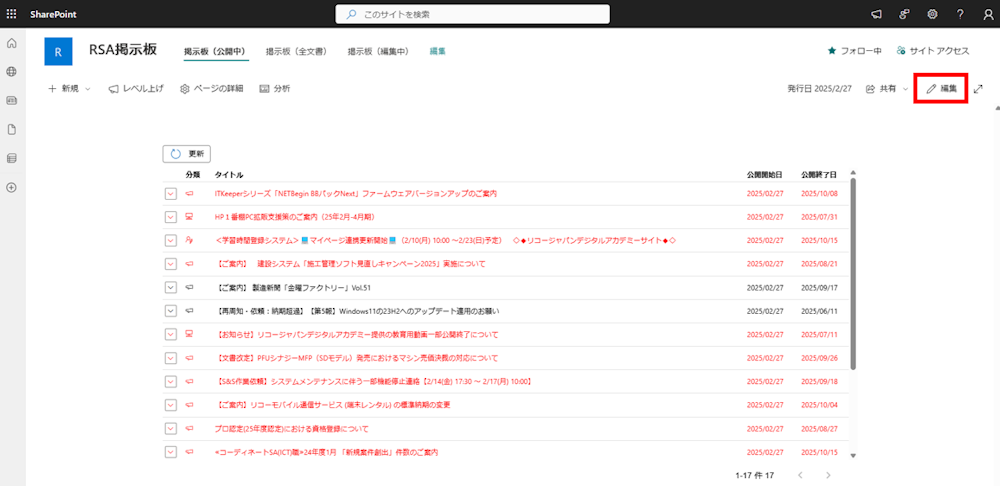Click the 2025/10/08 end date cell

click(820, 194)
